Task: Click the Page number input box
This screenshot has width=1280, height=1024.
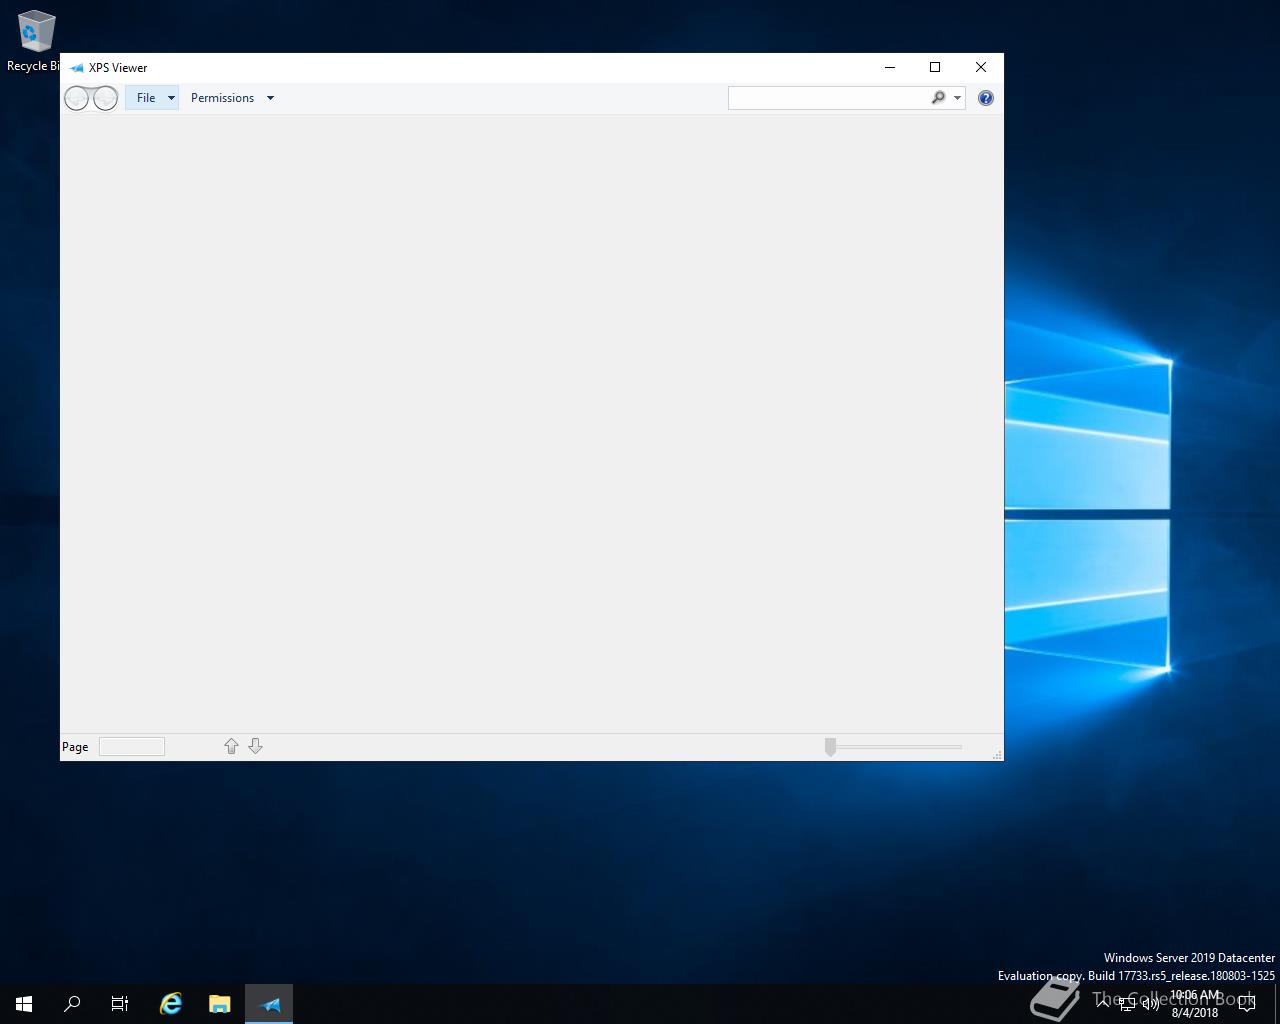Action: click(x=132, y=747)
